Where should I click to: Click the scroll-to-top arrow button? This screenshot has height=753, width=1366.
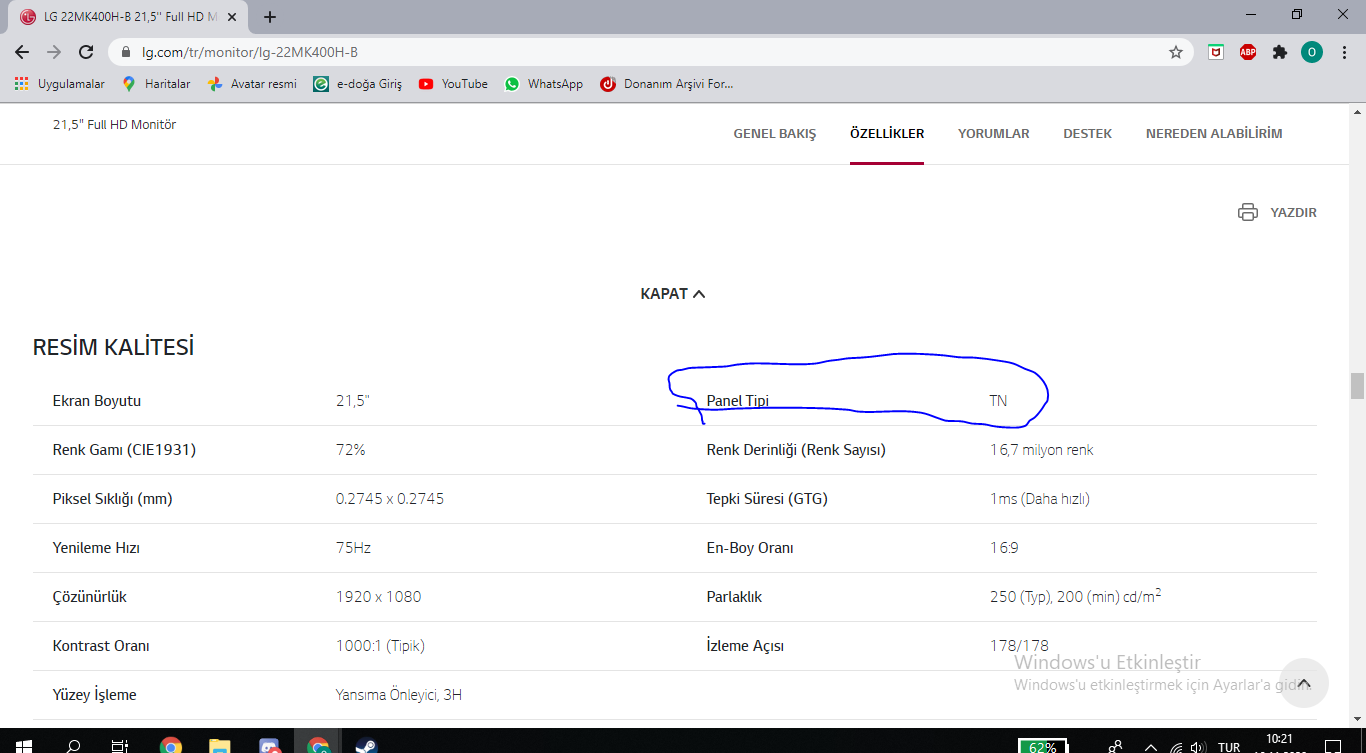pos(1303,683)
